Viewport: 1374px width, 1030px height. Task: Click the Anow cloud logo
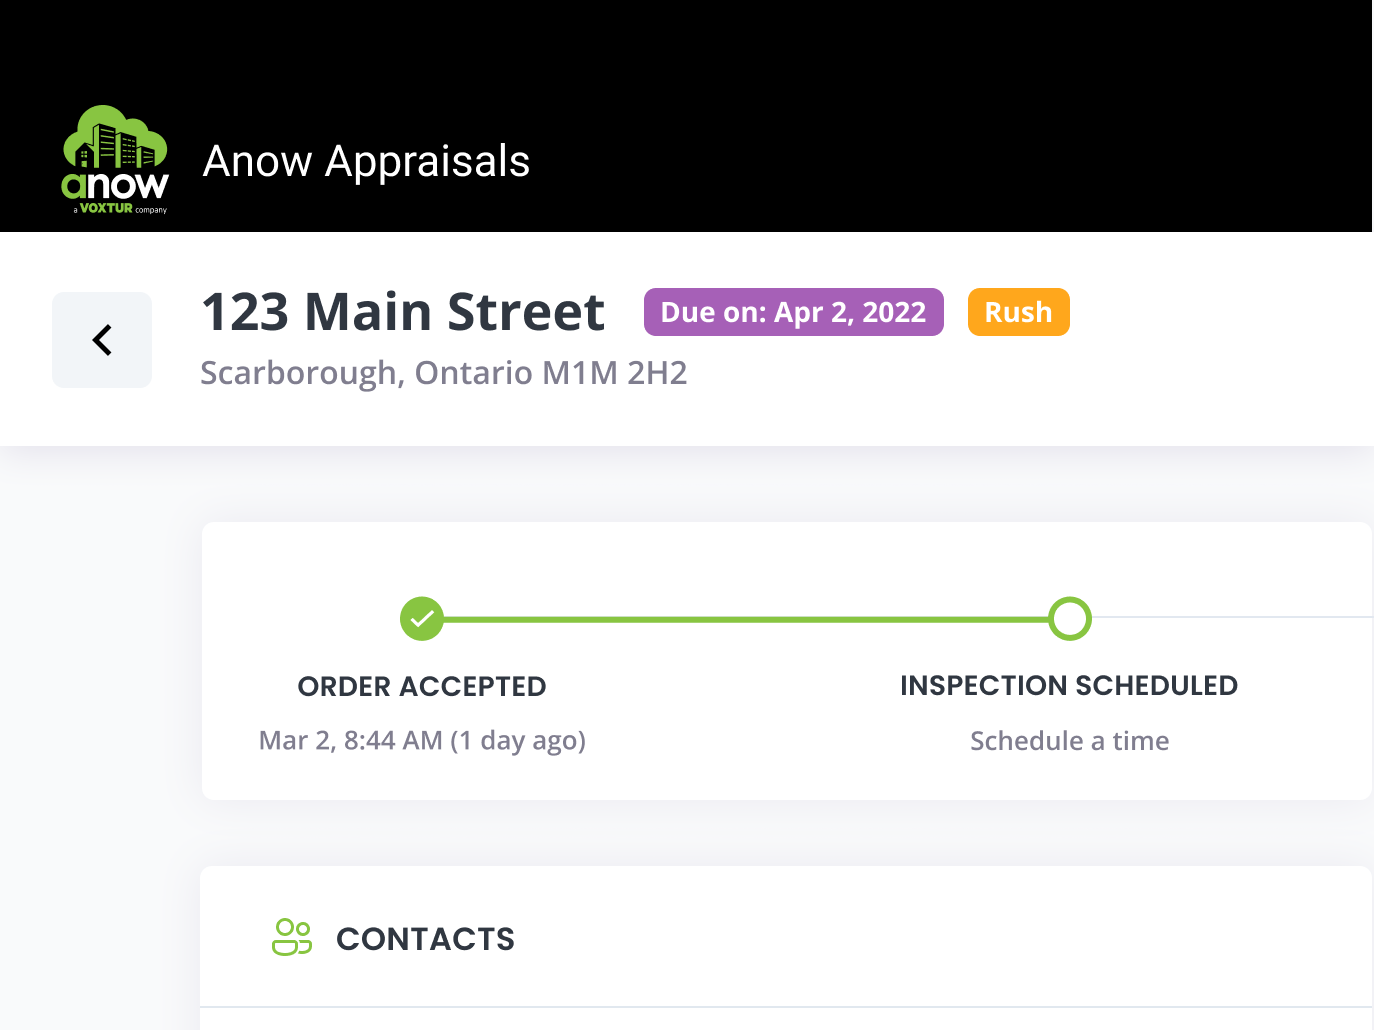(115, 160)
